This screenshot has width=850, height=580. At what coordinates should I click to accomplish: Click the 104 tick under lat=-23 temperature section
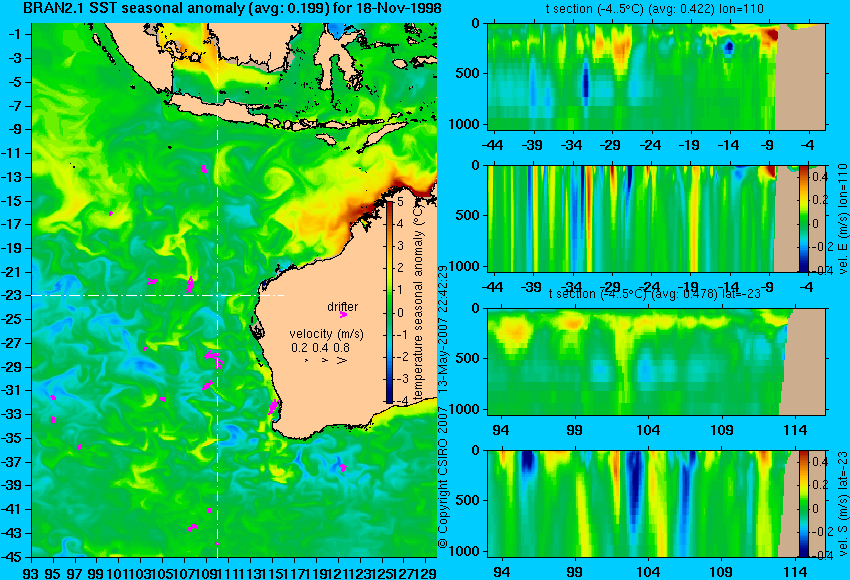click(648, 430)
